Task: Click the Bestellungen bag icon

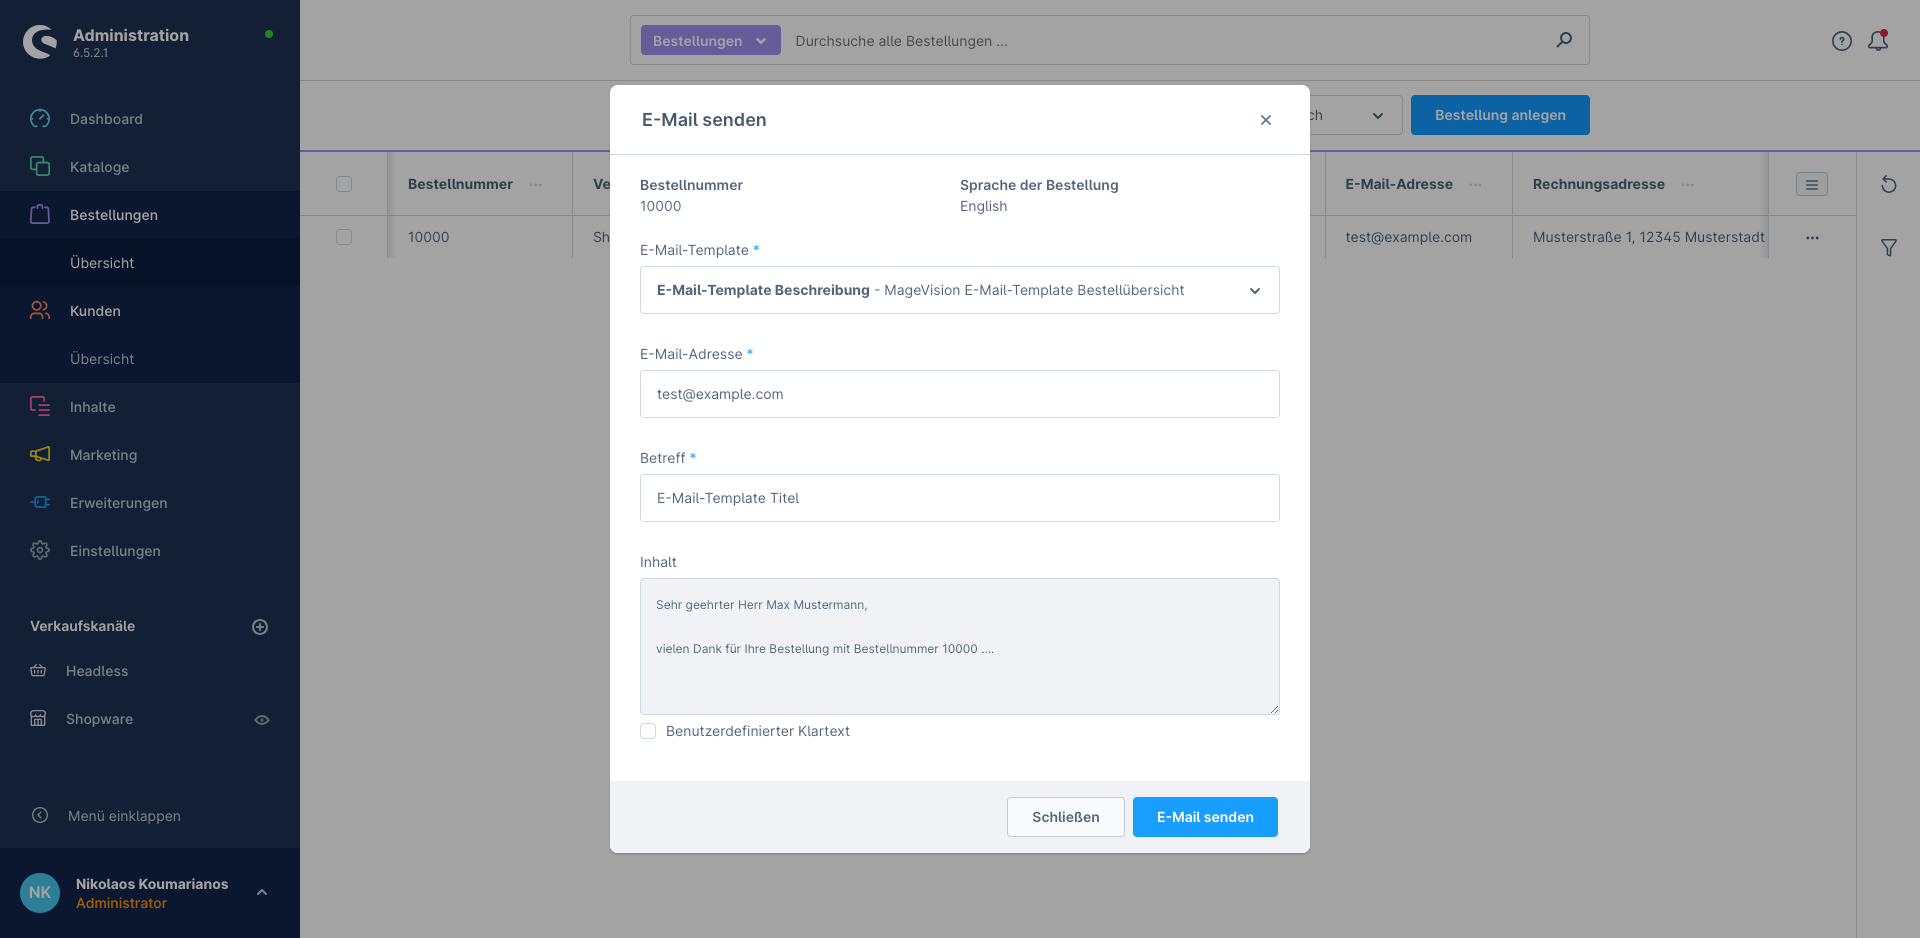Action: (40, 215)
